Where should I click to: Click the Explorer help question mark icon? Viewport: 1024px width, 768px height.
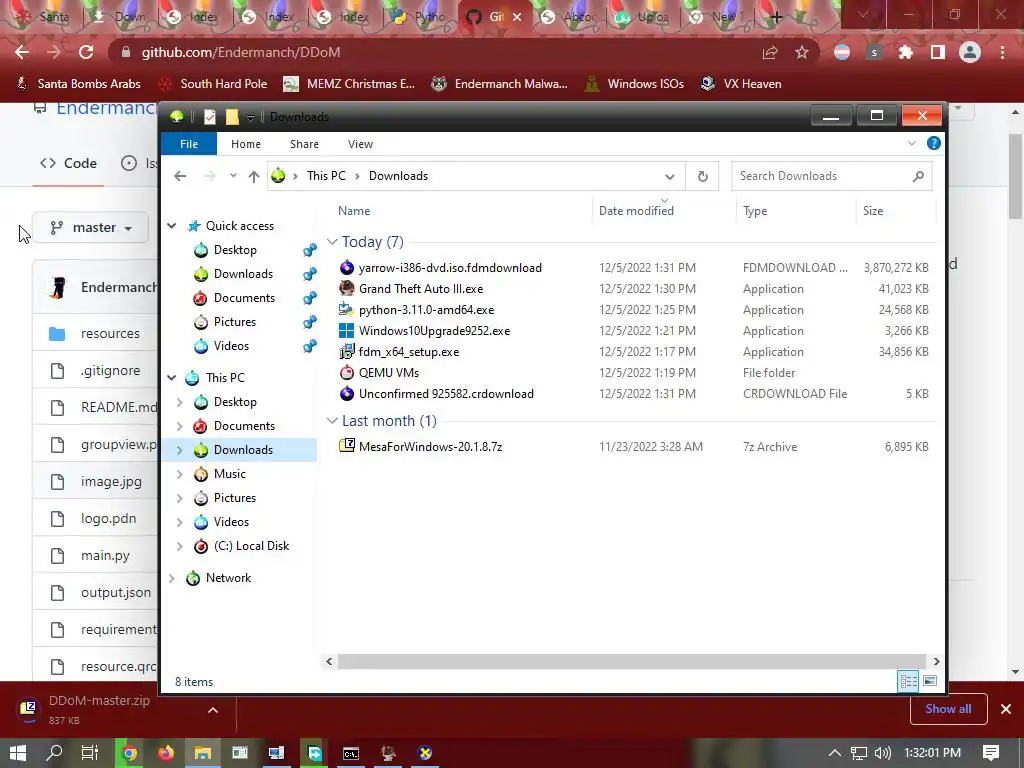[934, 143]
